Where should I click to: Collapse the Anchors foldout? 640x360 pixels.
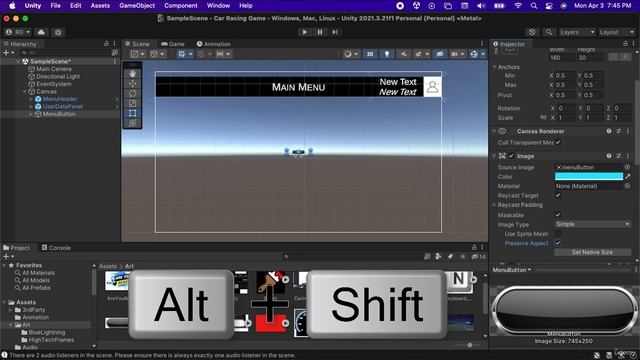click(495, 67)
